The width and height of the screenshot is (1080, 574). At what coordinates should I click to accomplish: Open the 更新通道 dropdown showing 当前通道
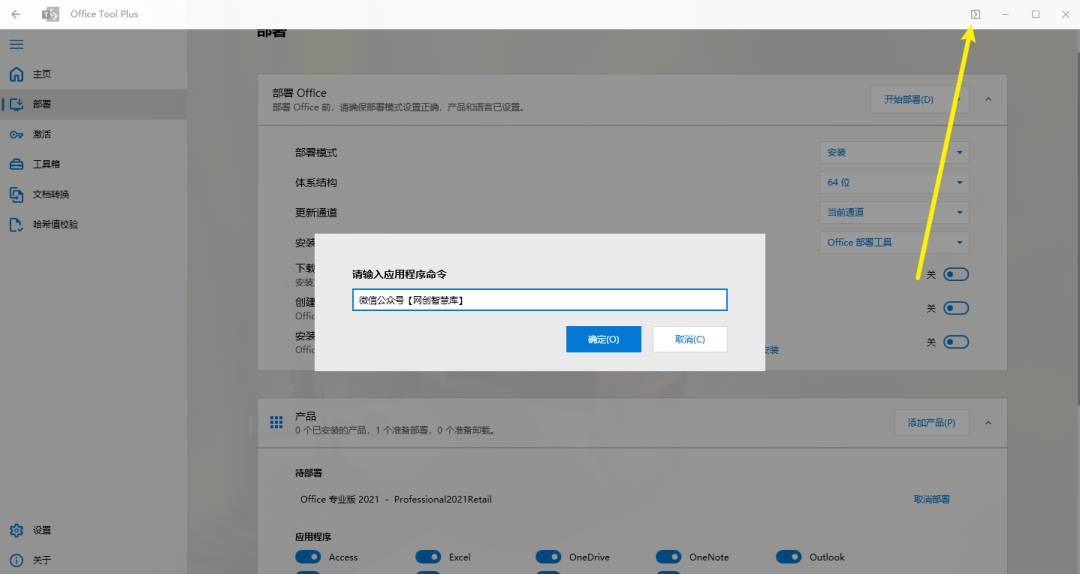click(893, 212)
